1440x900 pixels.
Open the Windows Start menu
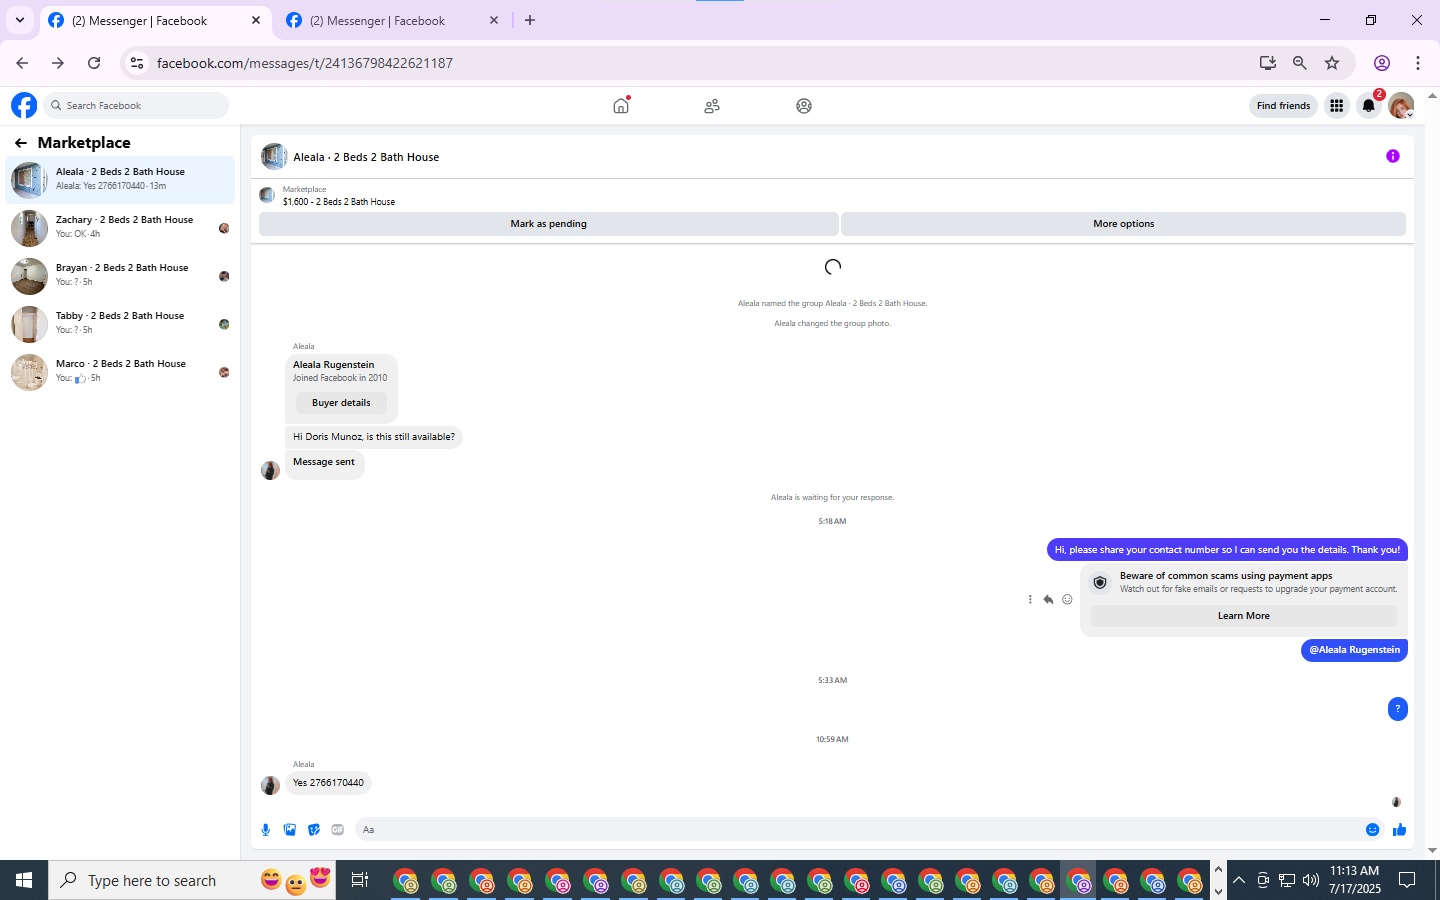[x=24, y=880]
